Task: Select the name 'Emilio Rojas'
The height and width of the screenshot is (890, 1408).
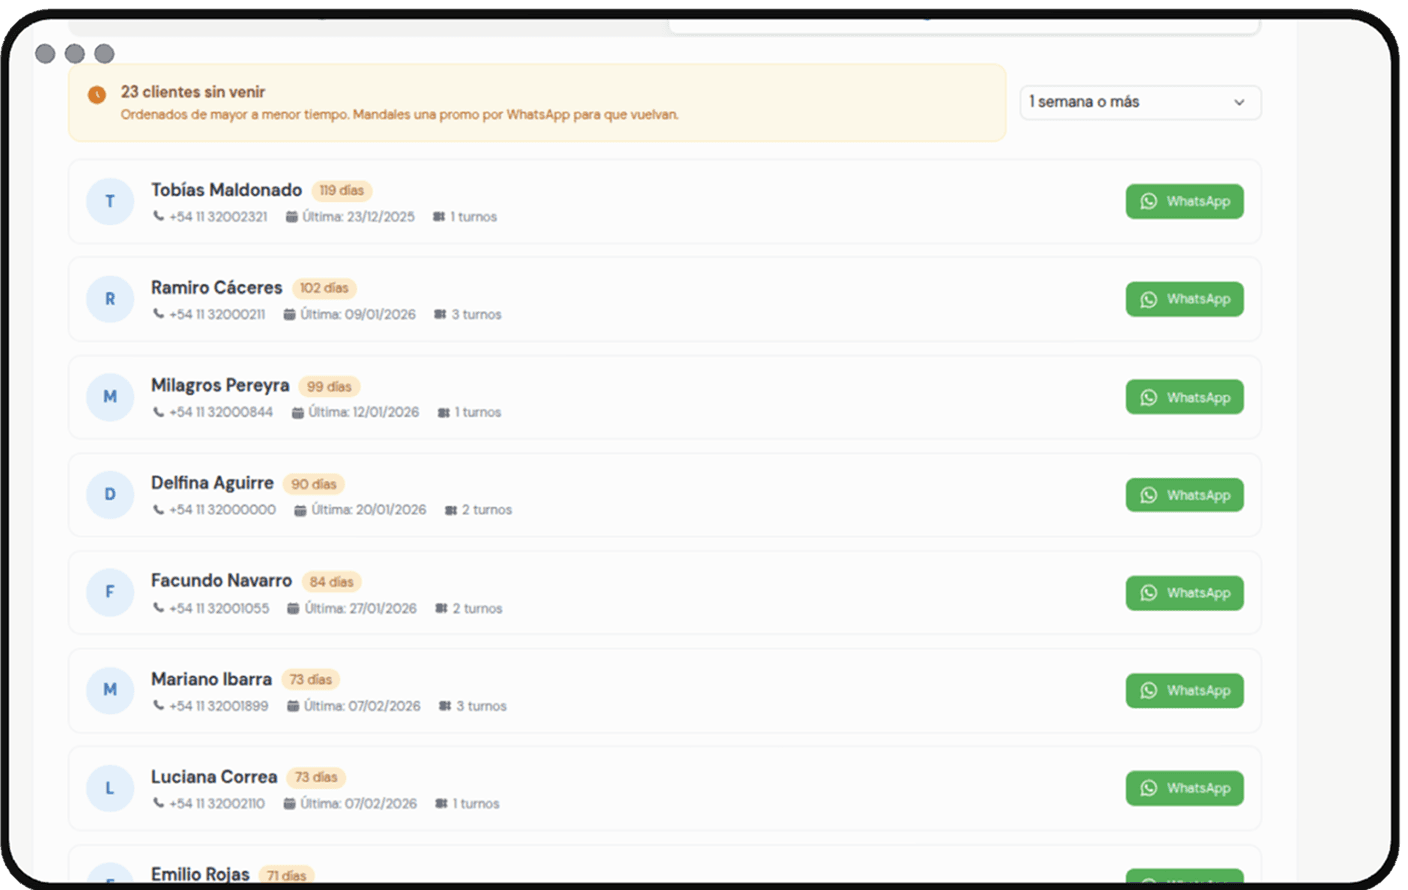Action: pos(200,874)
